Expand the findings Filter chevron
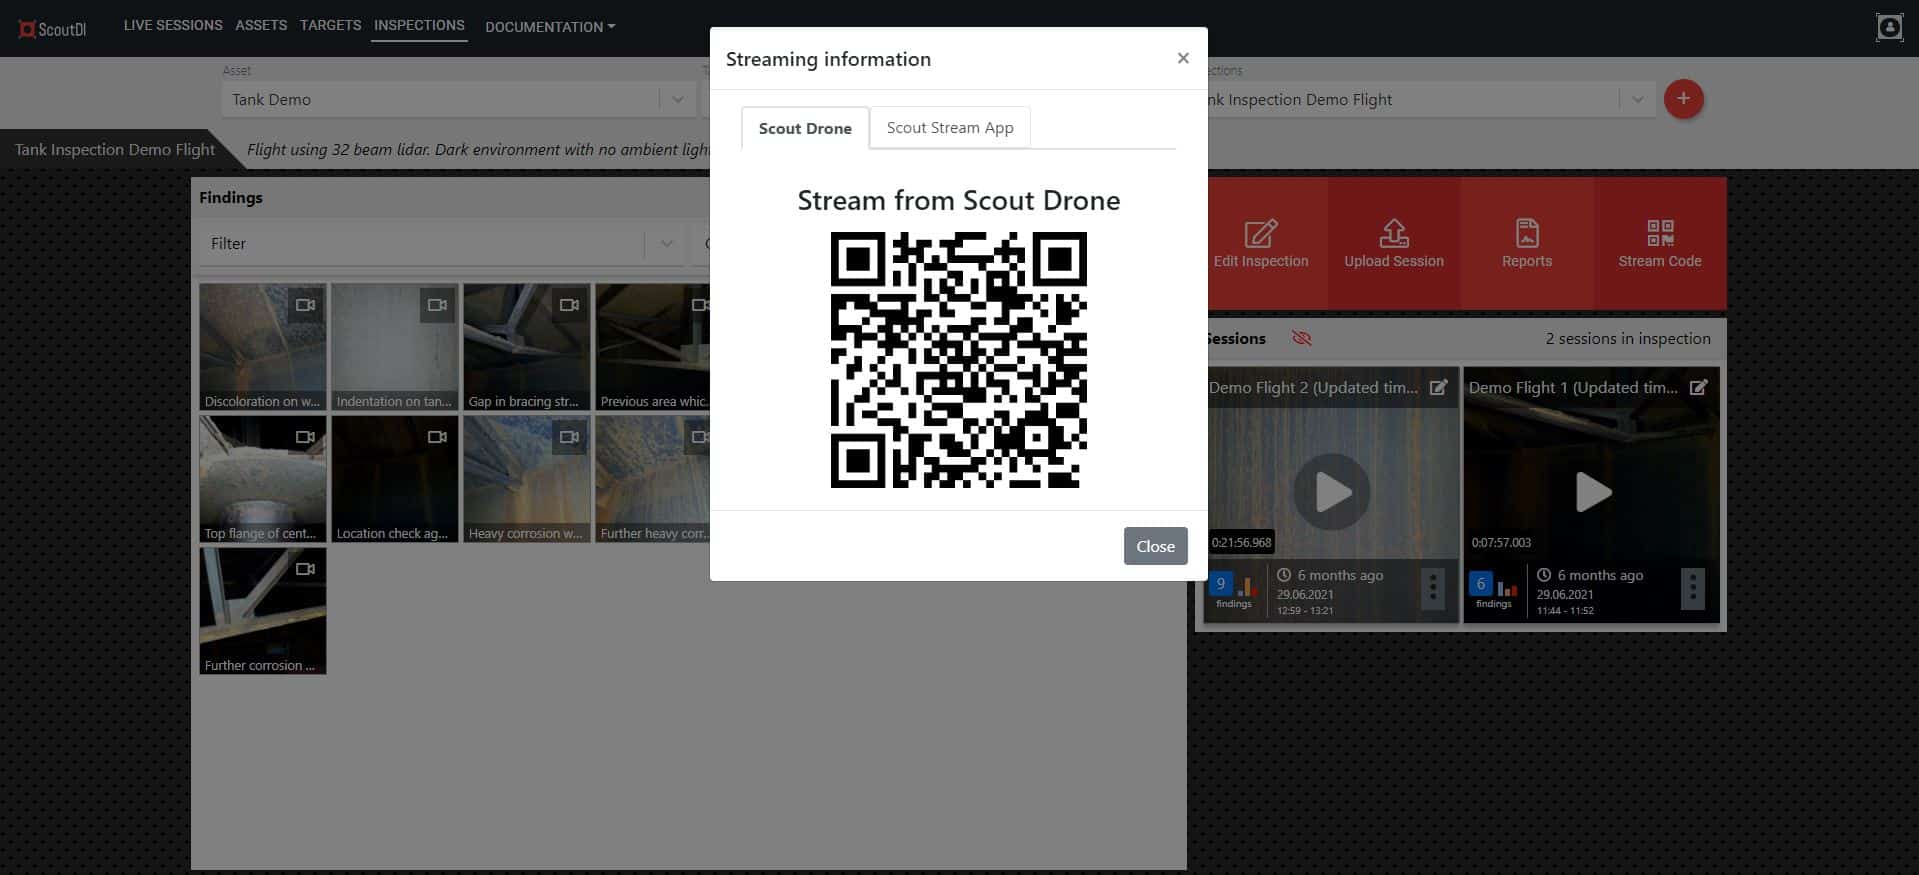 tap(666, 243)
